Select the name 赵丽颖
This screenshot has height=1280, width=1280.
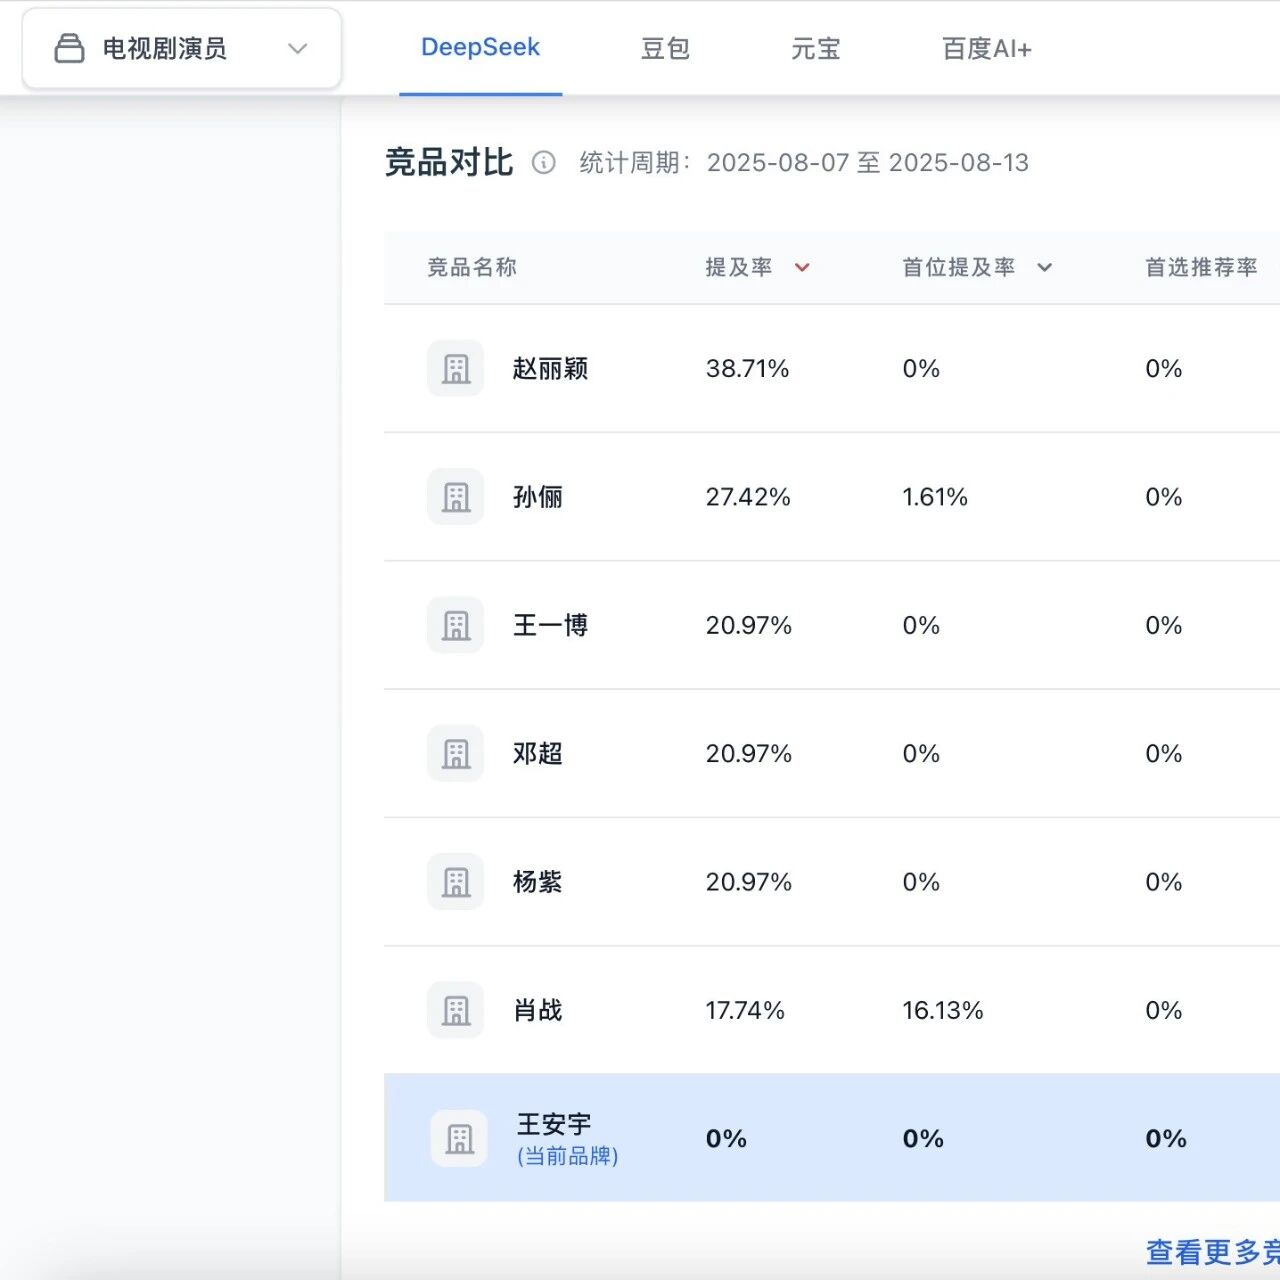click(x=550, y=369)
